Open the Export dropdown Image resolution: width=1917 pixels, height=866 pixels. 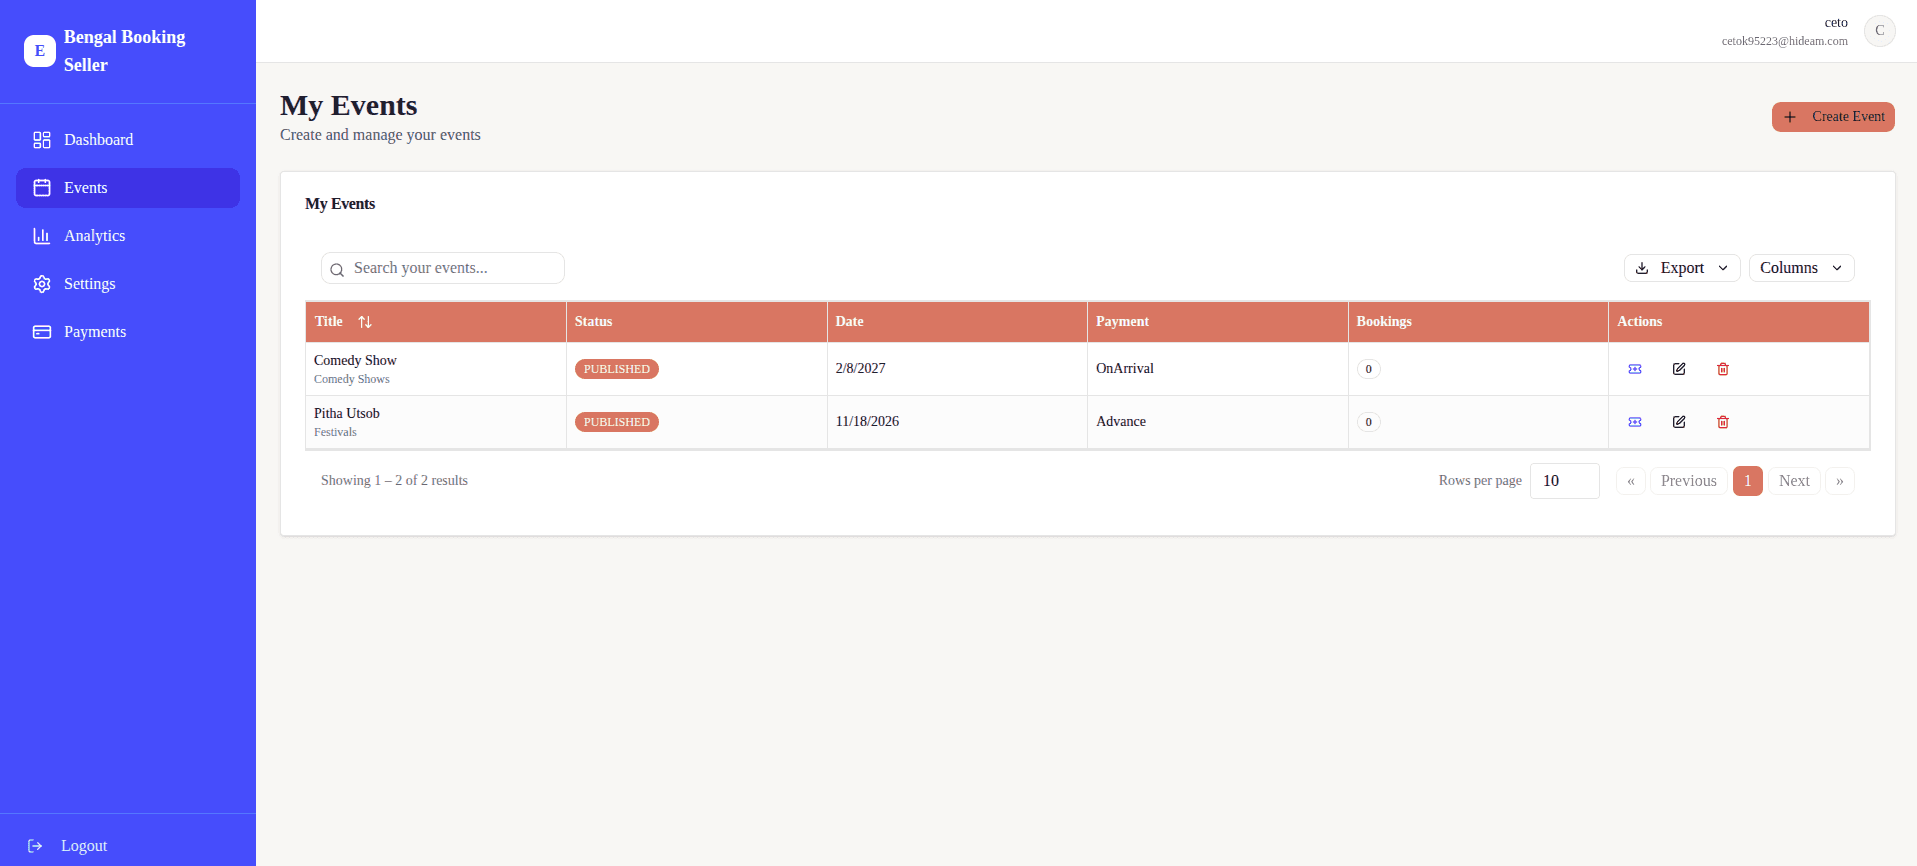(x=1682, y=268)
